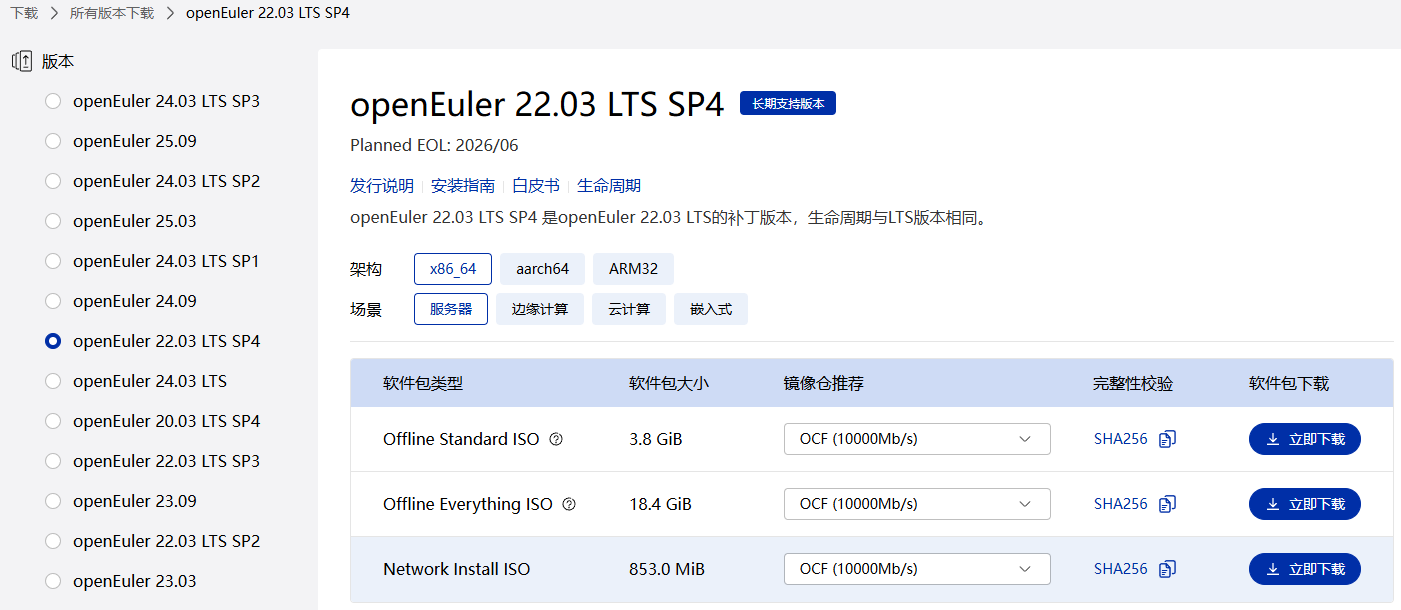Go to 所有版本下载 breadcrumb

coord(112,13)
